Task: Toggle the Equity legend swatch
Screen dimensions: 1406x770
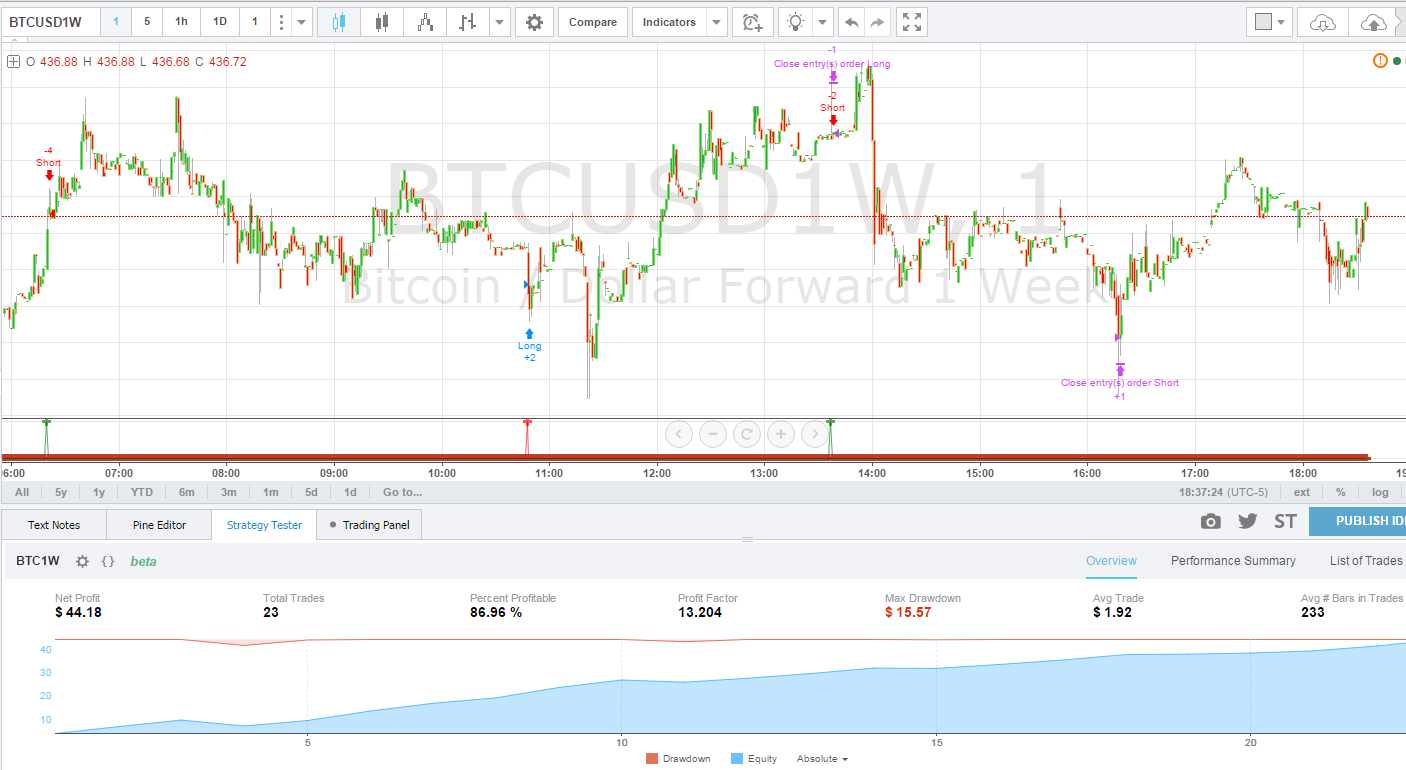Action: coord(738,759)
